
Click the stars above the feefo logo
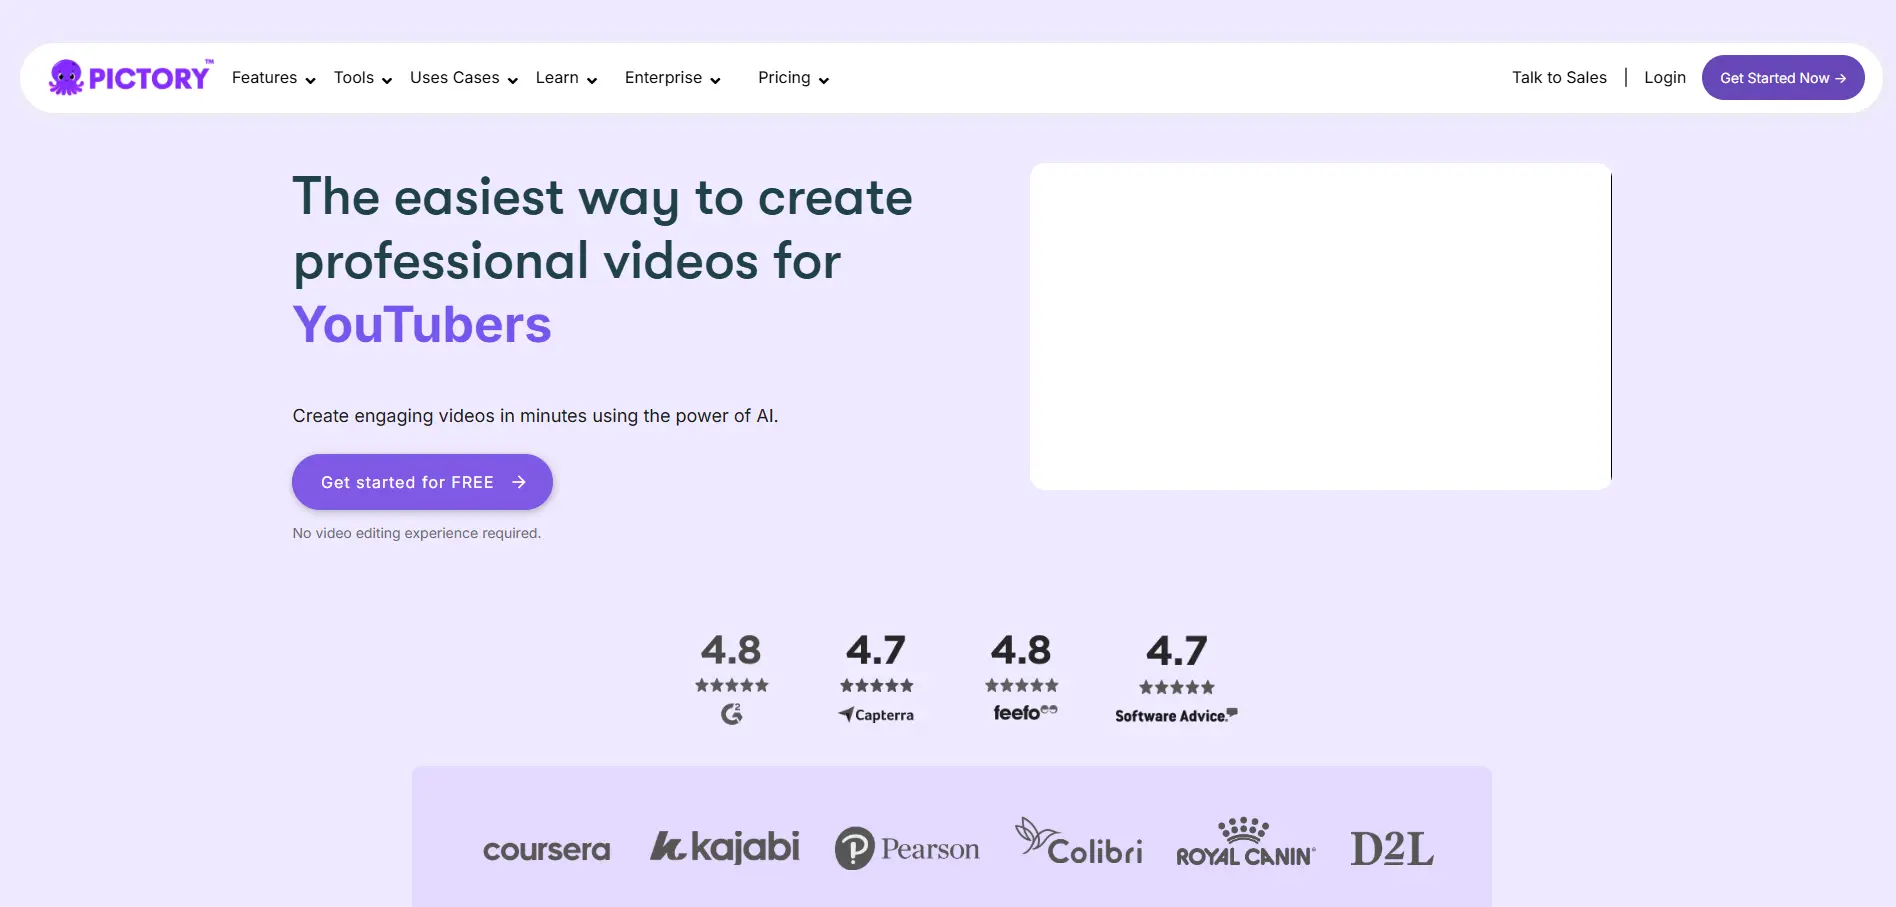[1022, 685]
